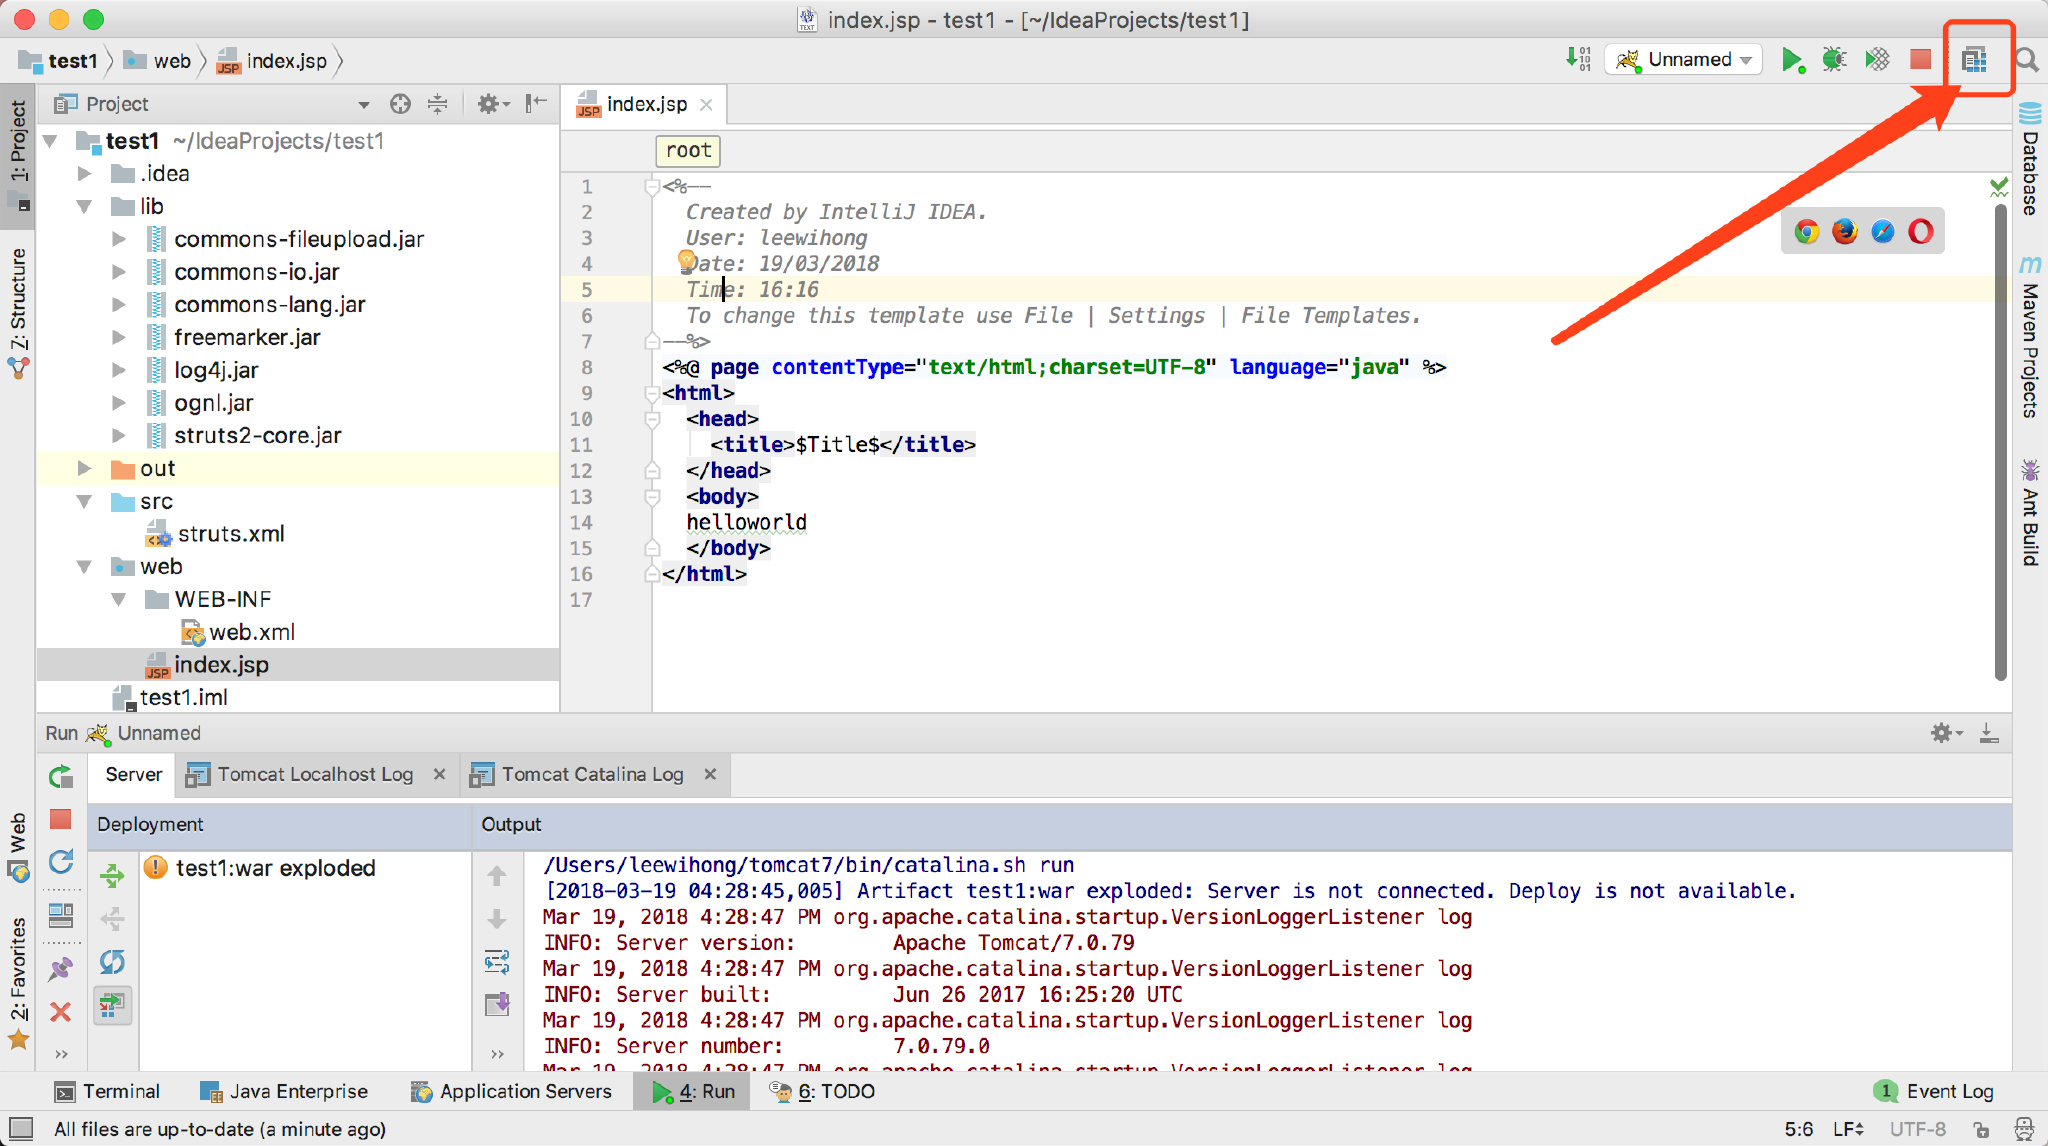Screen dimensions: 2048x1146
Task: Switch to Tomcat Localhost Log tab
Action: click(314, 774)
